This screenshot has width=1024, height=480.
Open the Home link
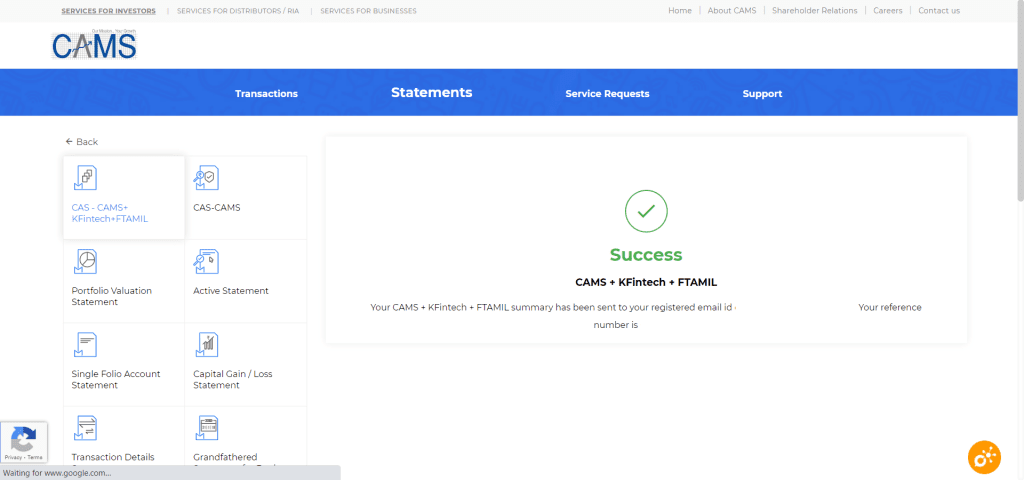[x=680, y=10]
